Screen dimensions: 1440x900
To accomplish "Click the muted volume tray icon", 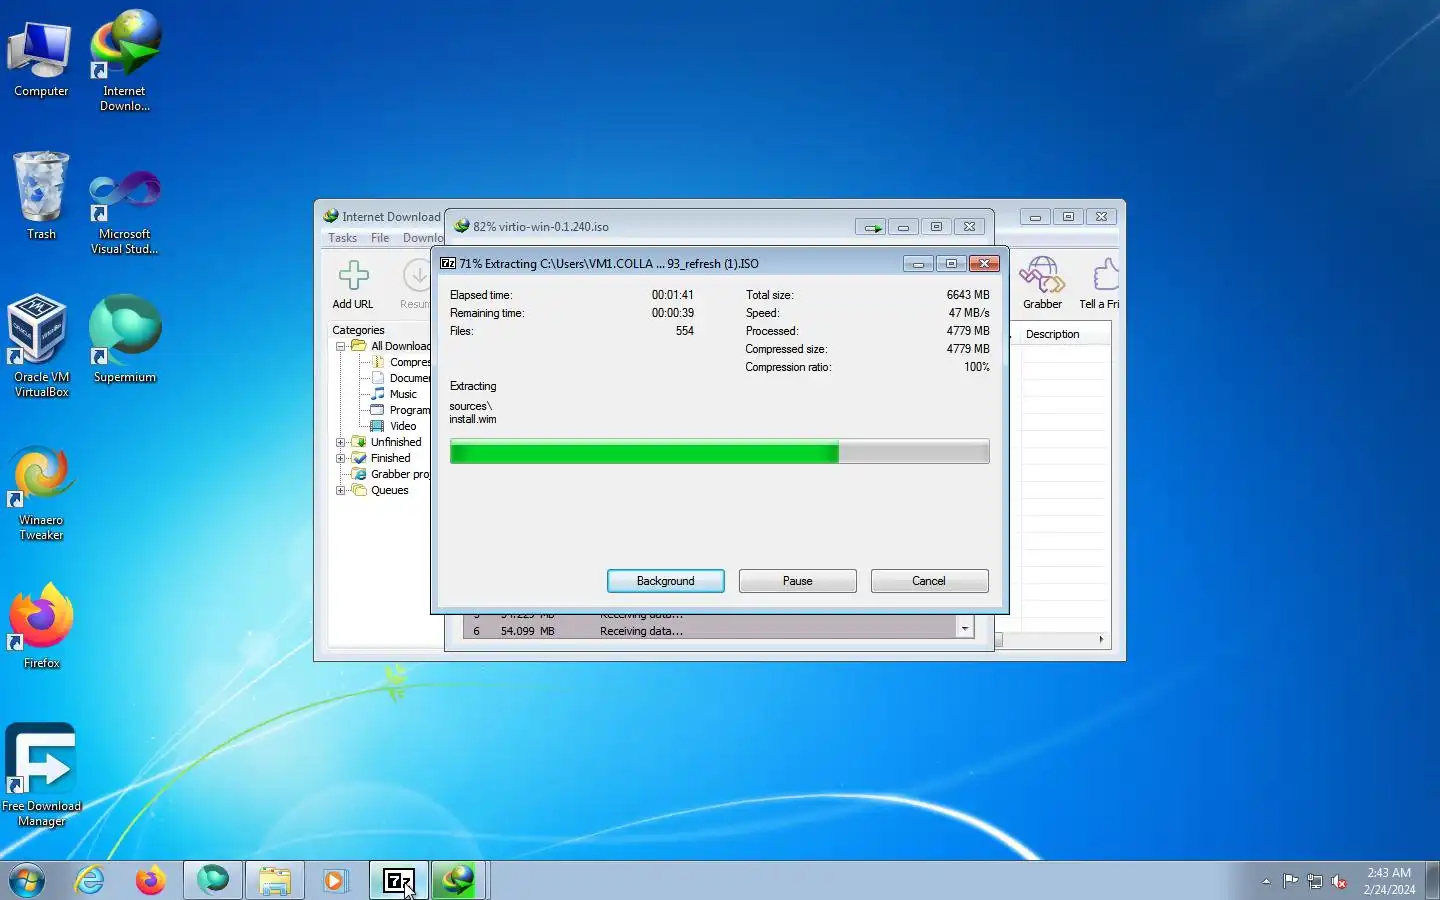I will coord(1339,881).
